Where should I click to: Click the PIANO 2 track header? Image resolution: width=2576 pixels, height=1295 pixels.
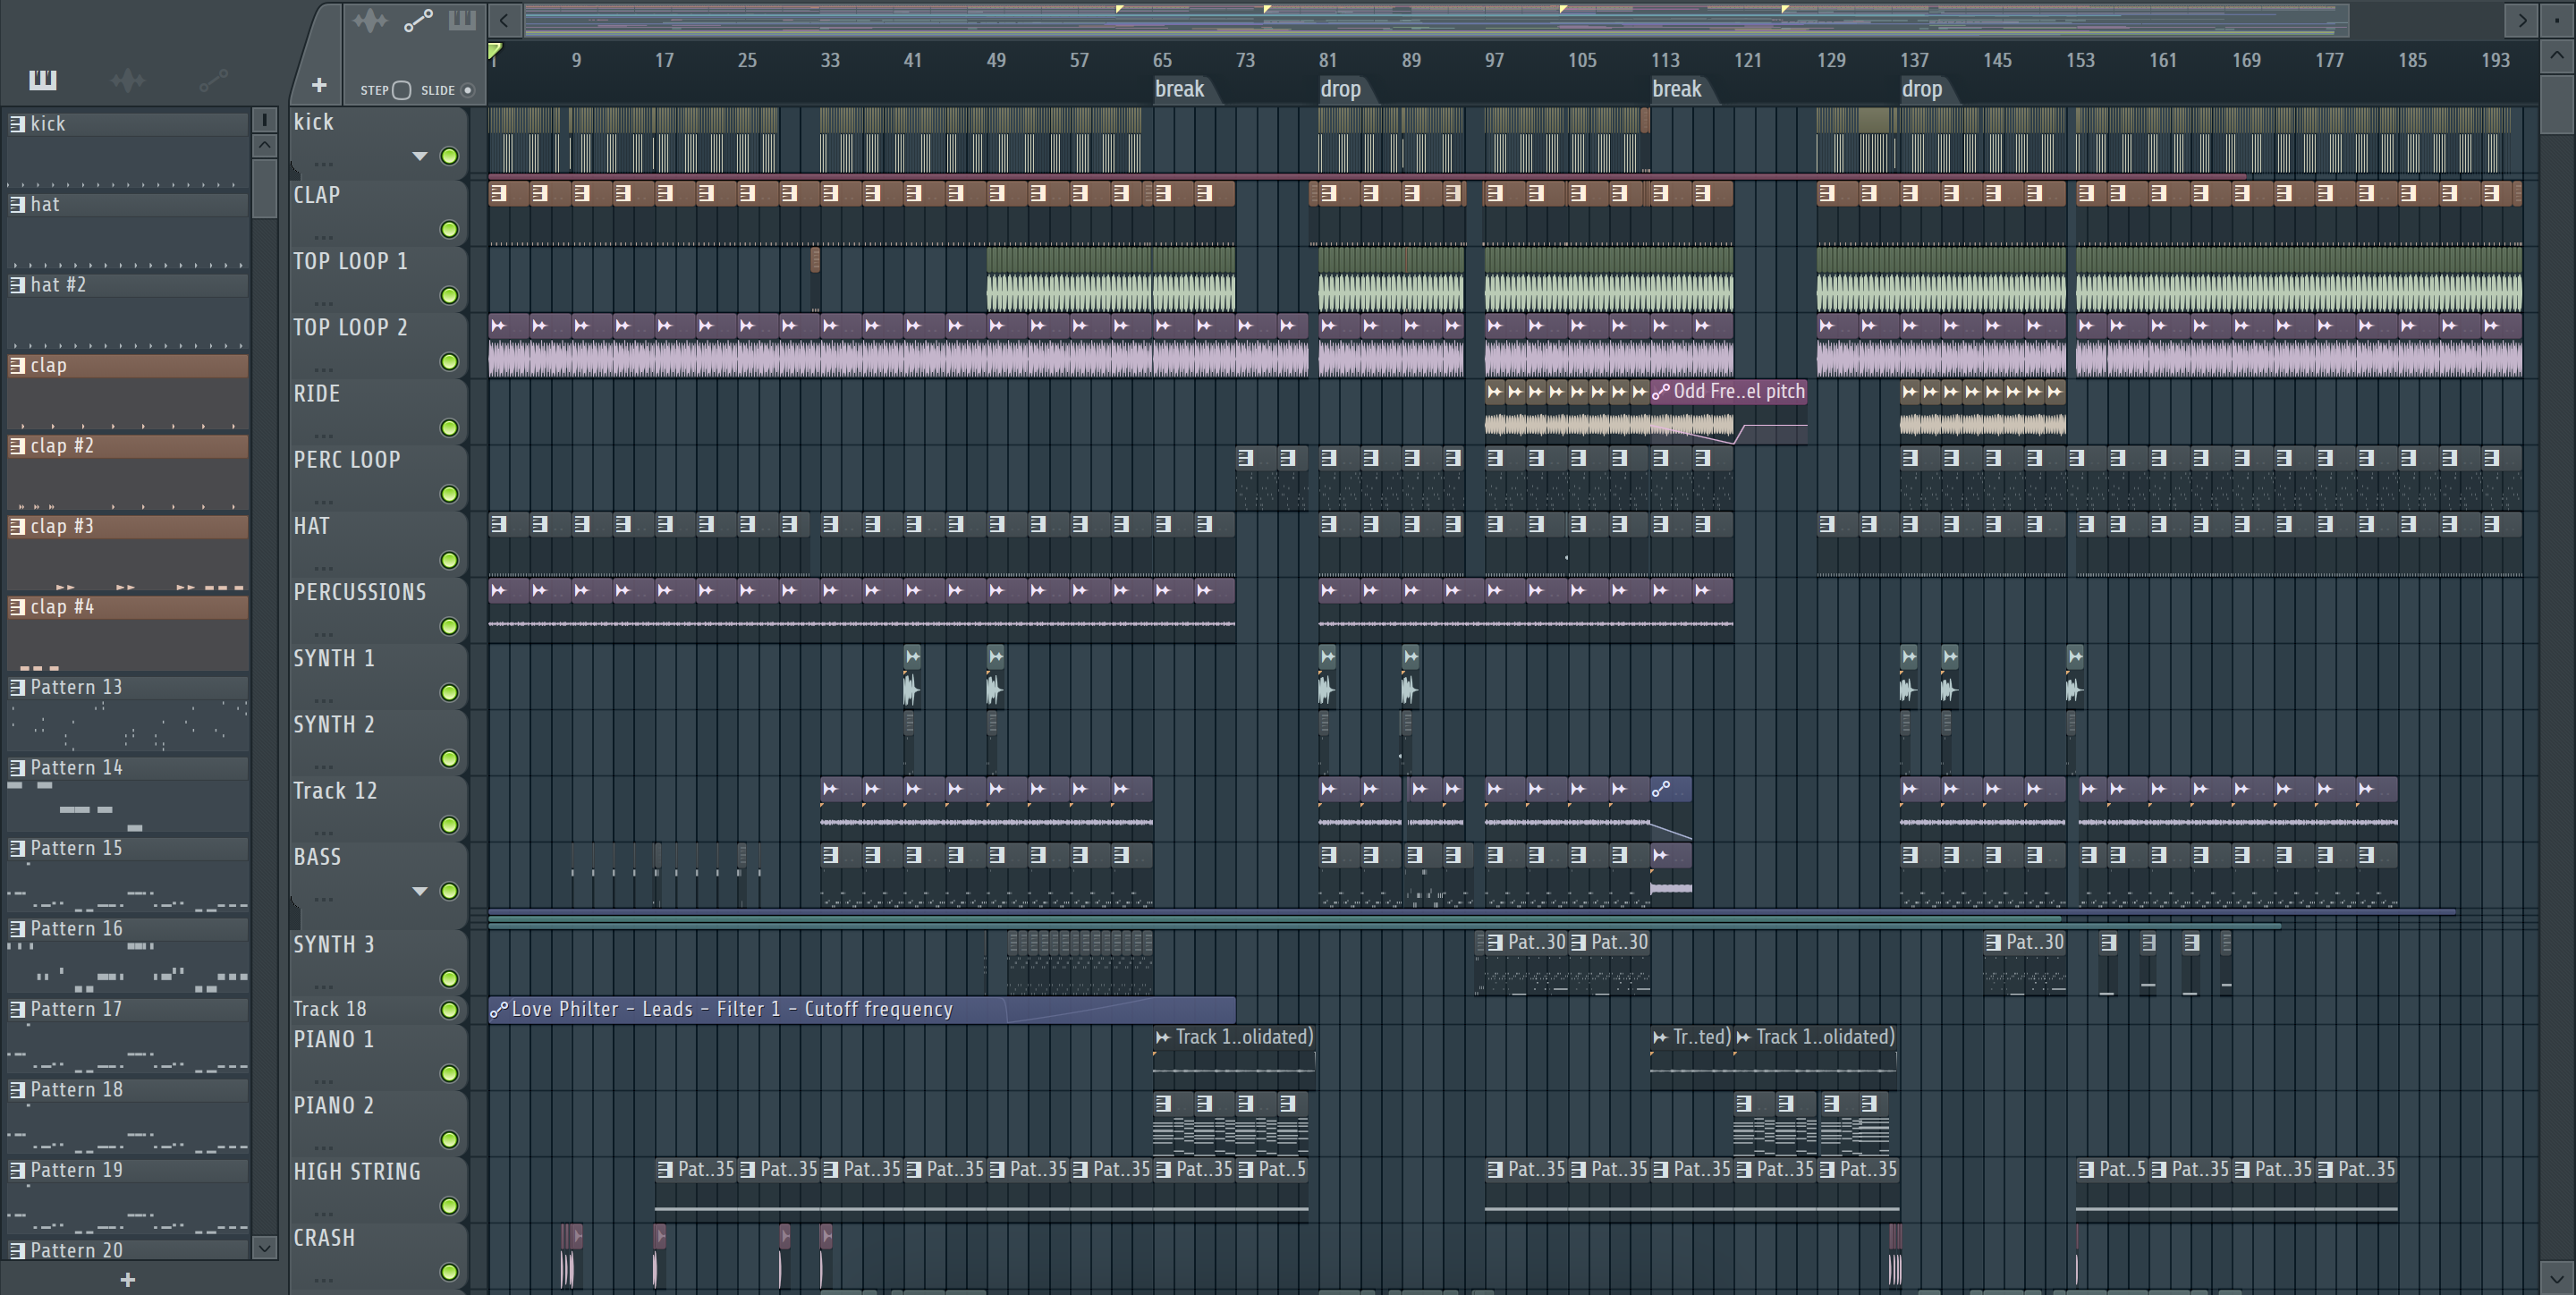click(378, 1123)
